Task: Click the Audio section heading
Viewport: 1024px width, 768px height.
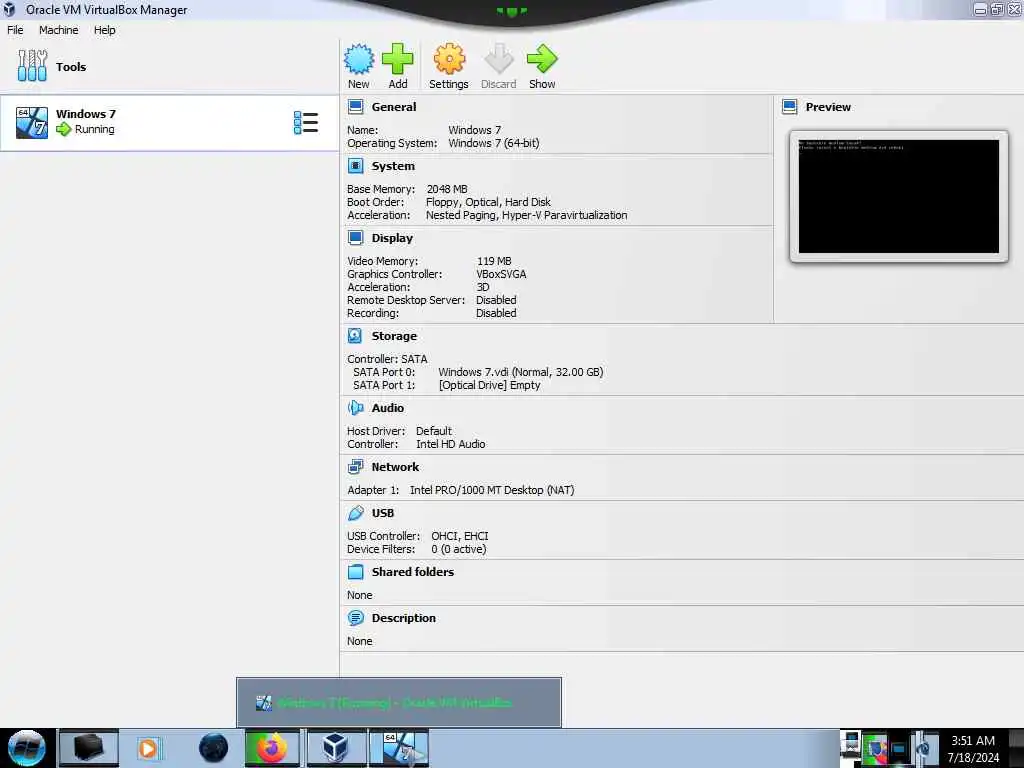Action: [388, 408]
